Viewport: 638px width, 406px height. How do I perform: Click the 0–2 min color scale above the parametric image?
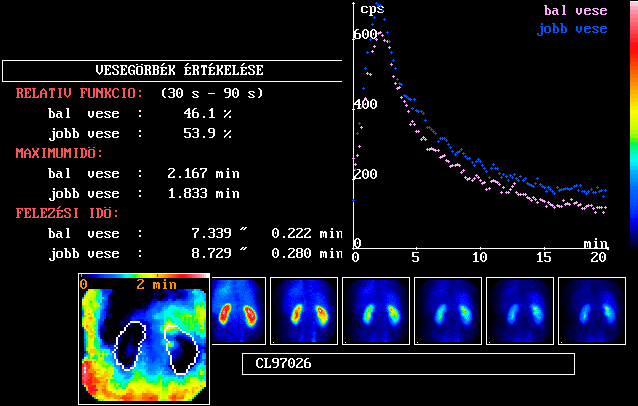143,284
